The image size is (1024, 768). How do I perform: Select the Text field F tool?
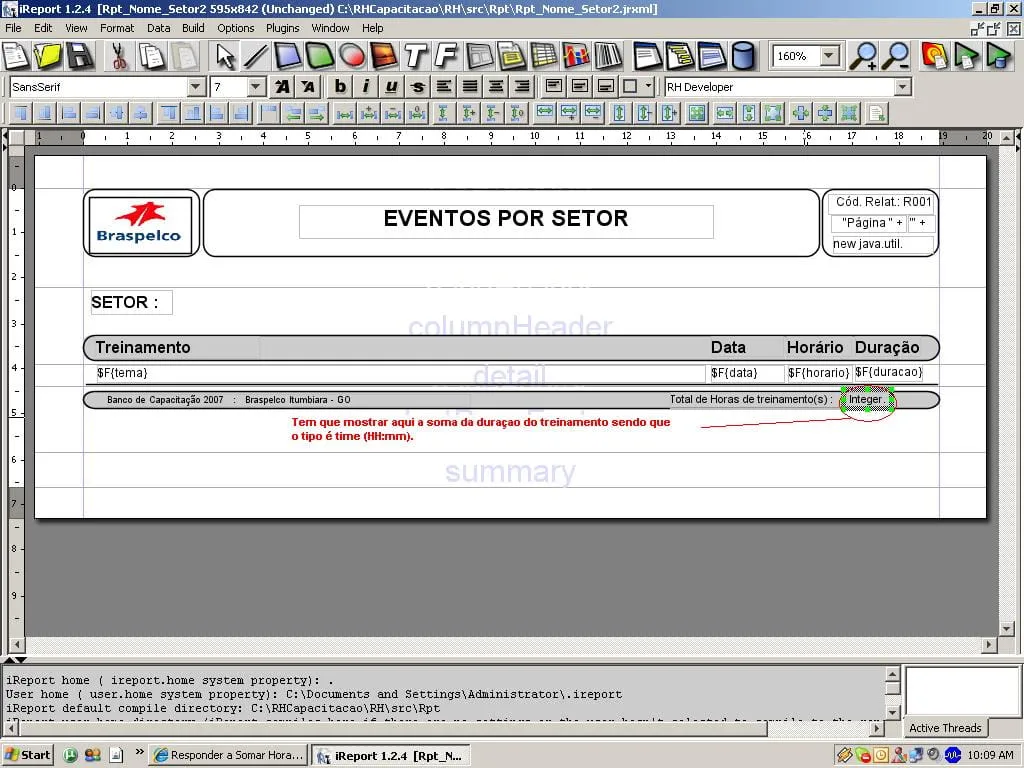[447, 56]
